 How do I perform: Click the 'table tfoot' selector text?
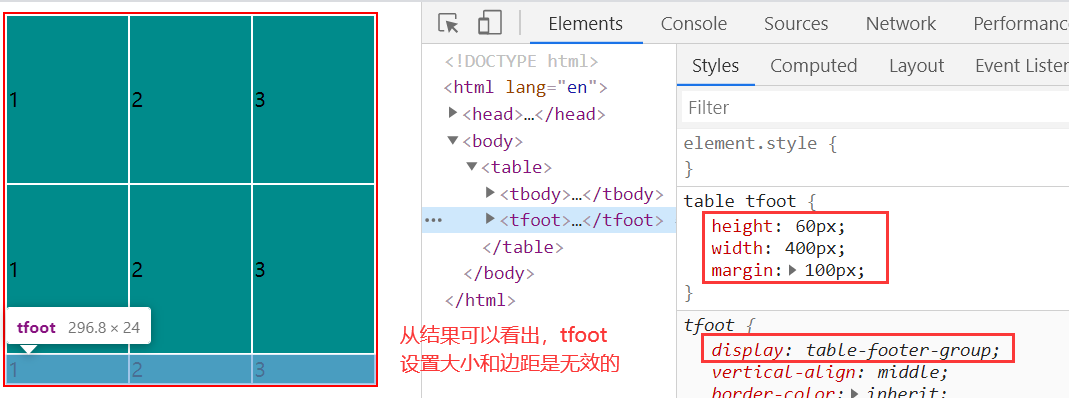coord(740,201)
